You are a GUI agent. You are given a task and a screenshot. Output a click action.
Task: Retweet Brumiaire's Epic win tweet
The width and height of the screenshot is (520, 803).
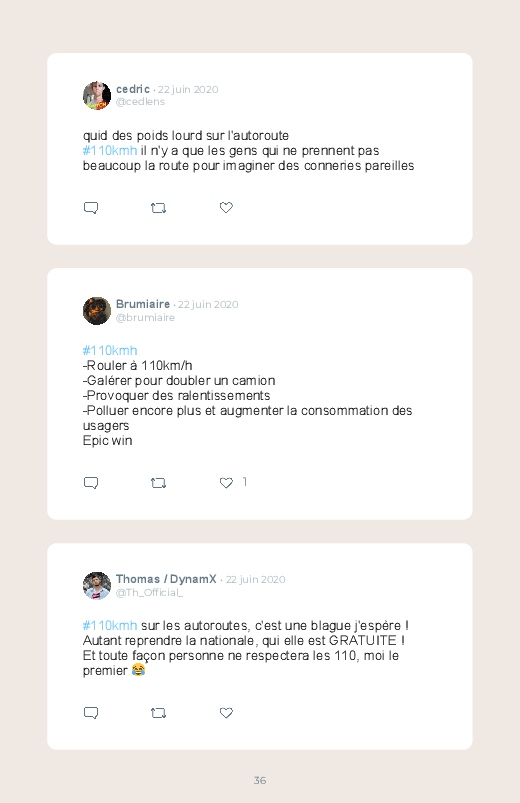(x=158, y=483)
